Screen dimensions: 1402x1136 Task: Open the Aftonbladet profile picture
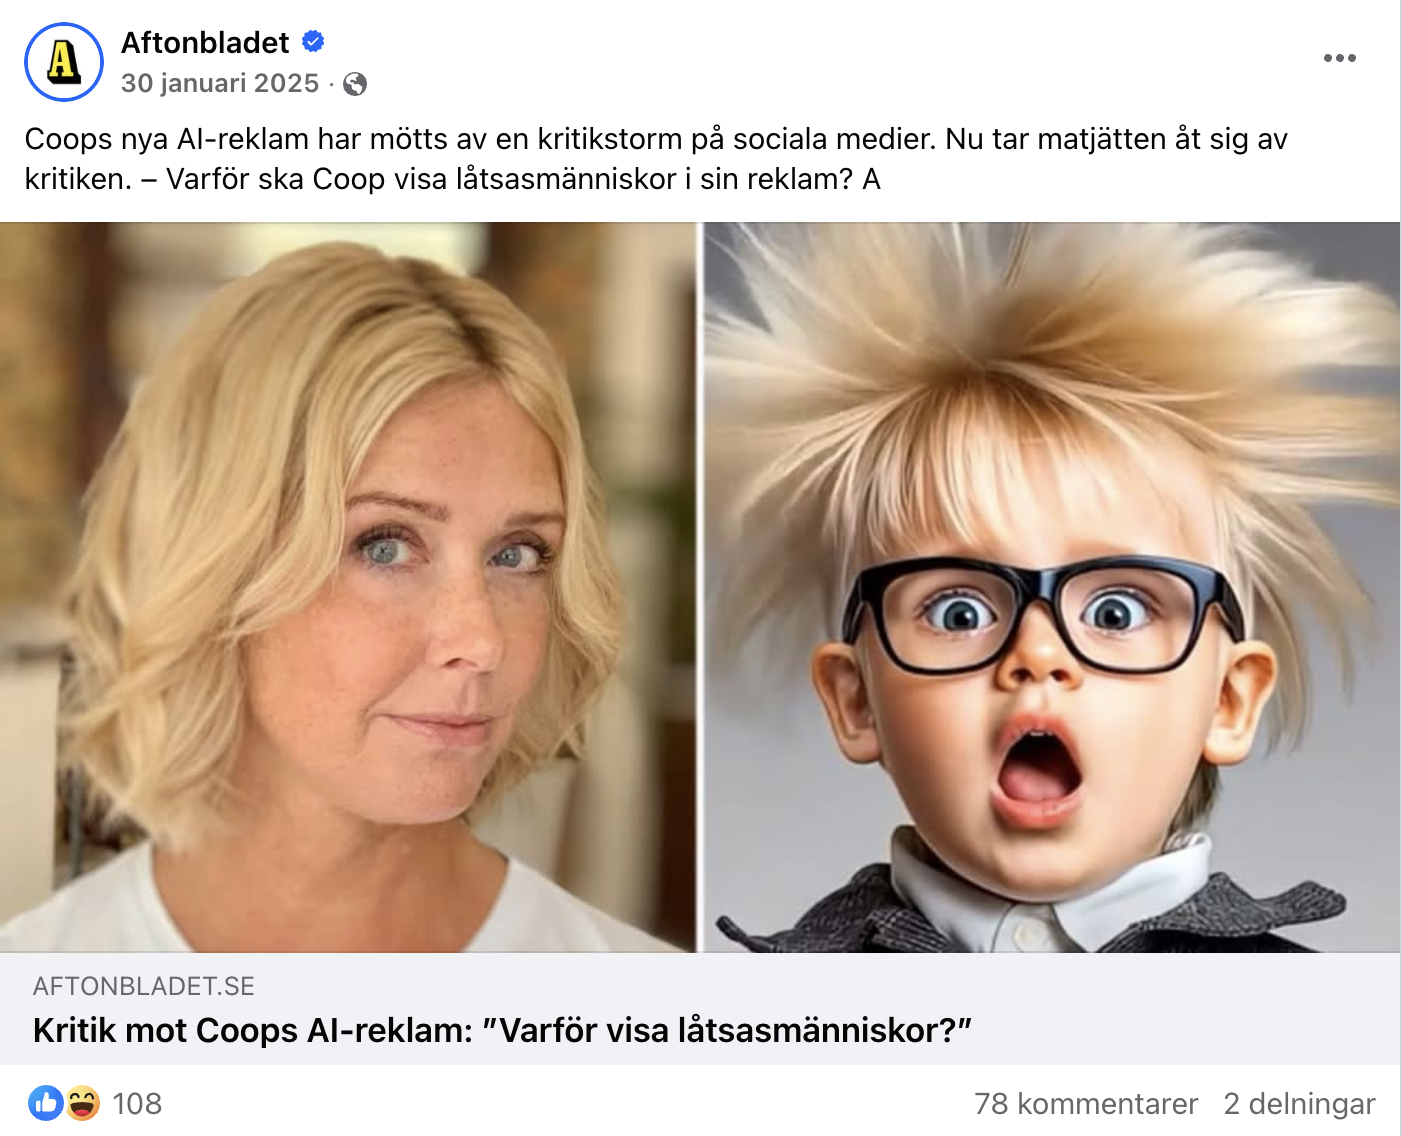pyautogui.click(x=64, y=62)
